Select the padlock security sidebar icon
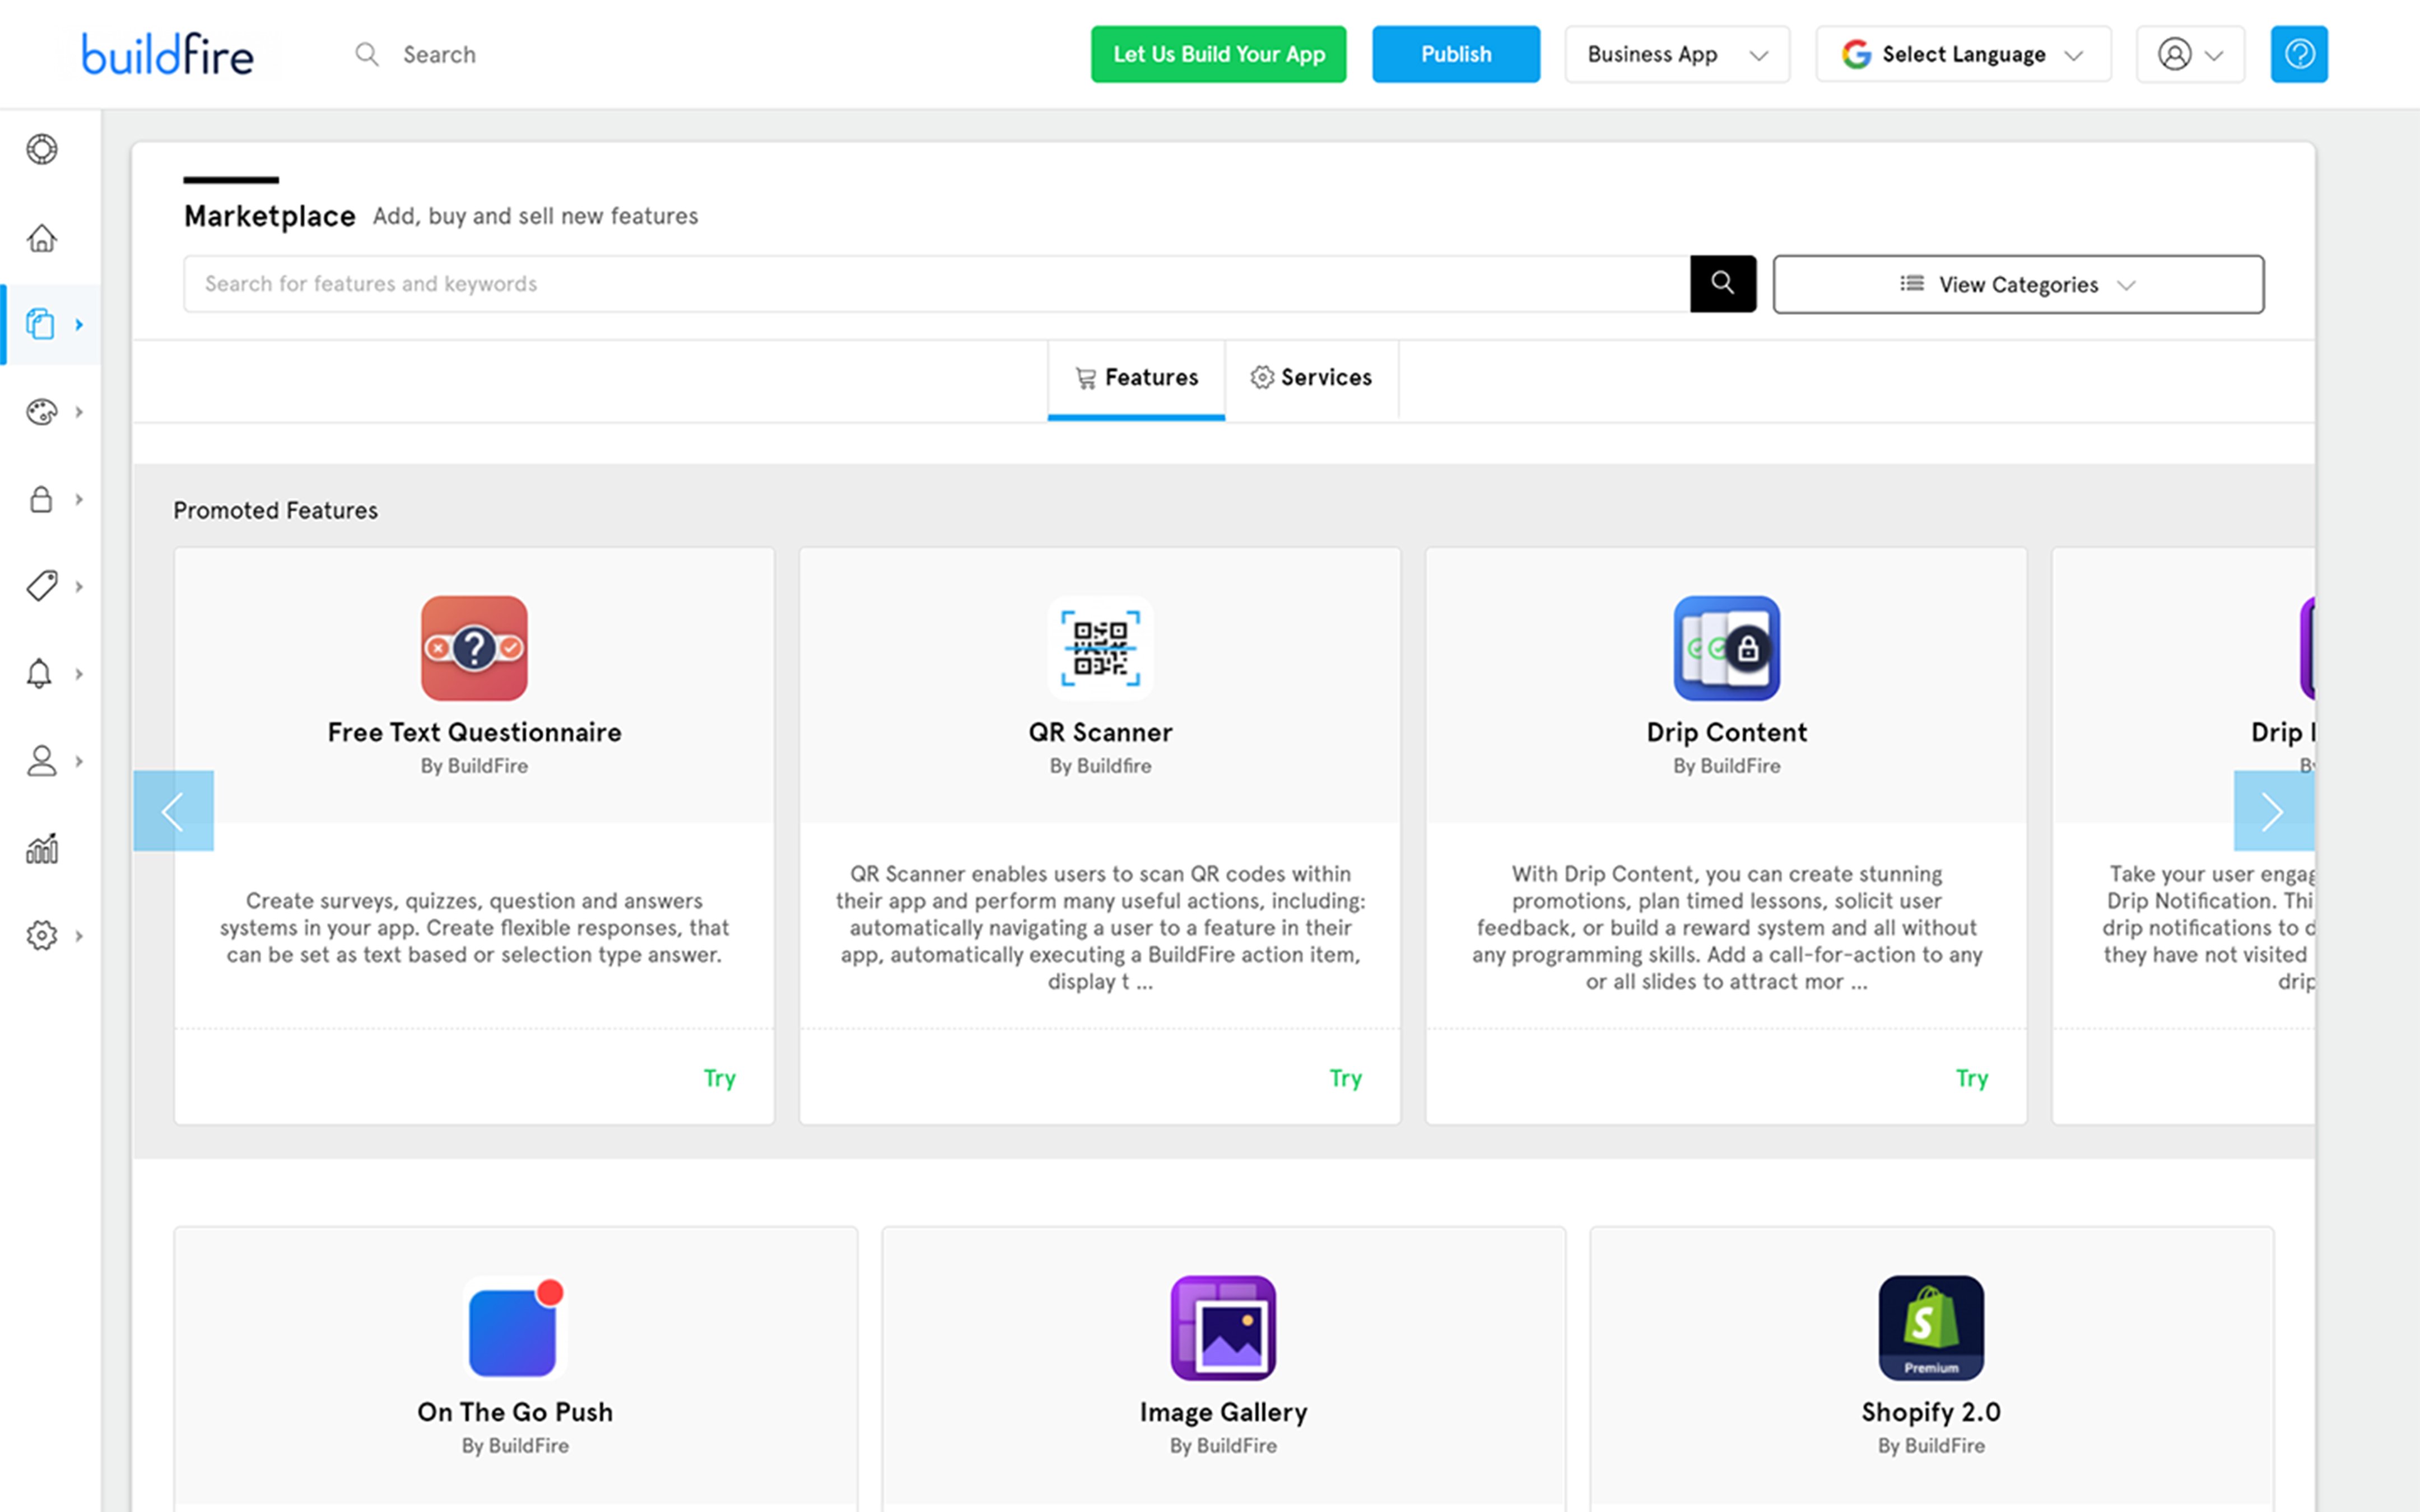The image size is (2420, 1512). click(41, 499)
